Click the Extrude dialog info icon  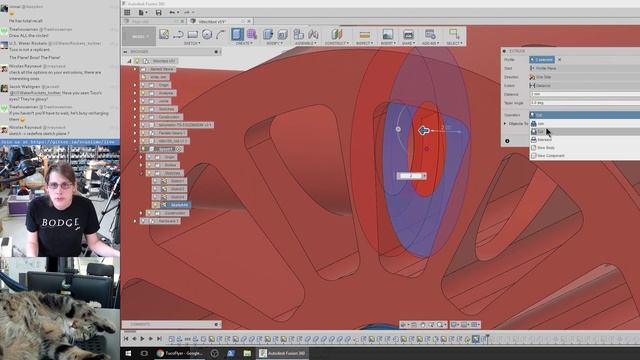(507, 141)
